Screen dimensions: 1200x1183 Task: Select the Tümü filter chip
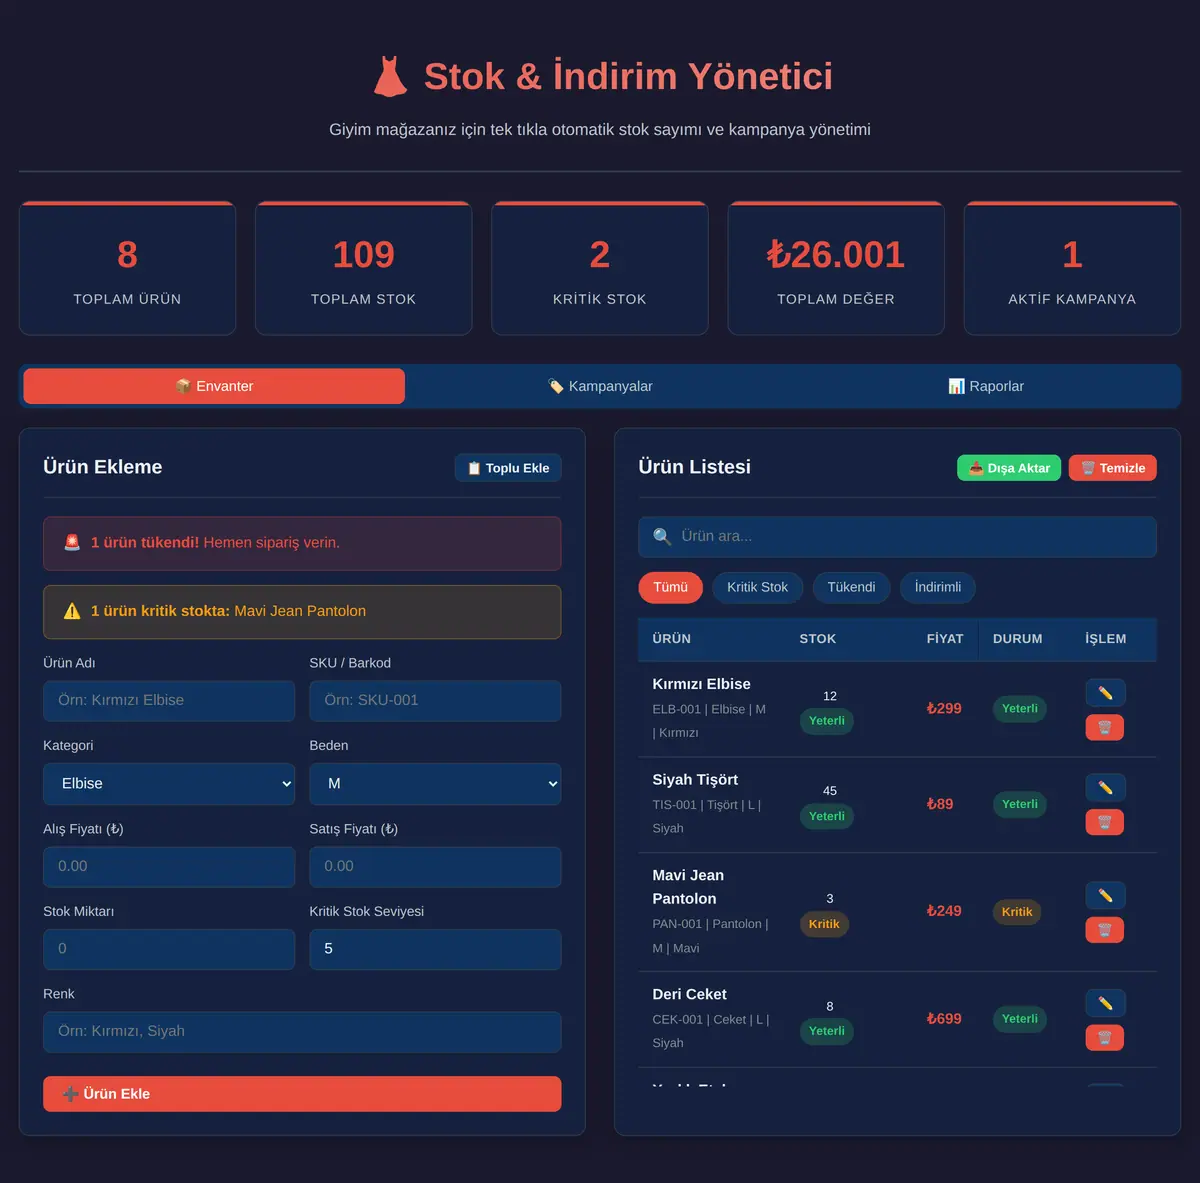(671, 587)
